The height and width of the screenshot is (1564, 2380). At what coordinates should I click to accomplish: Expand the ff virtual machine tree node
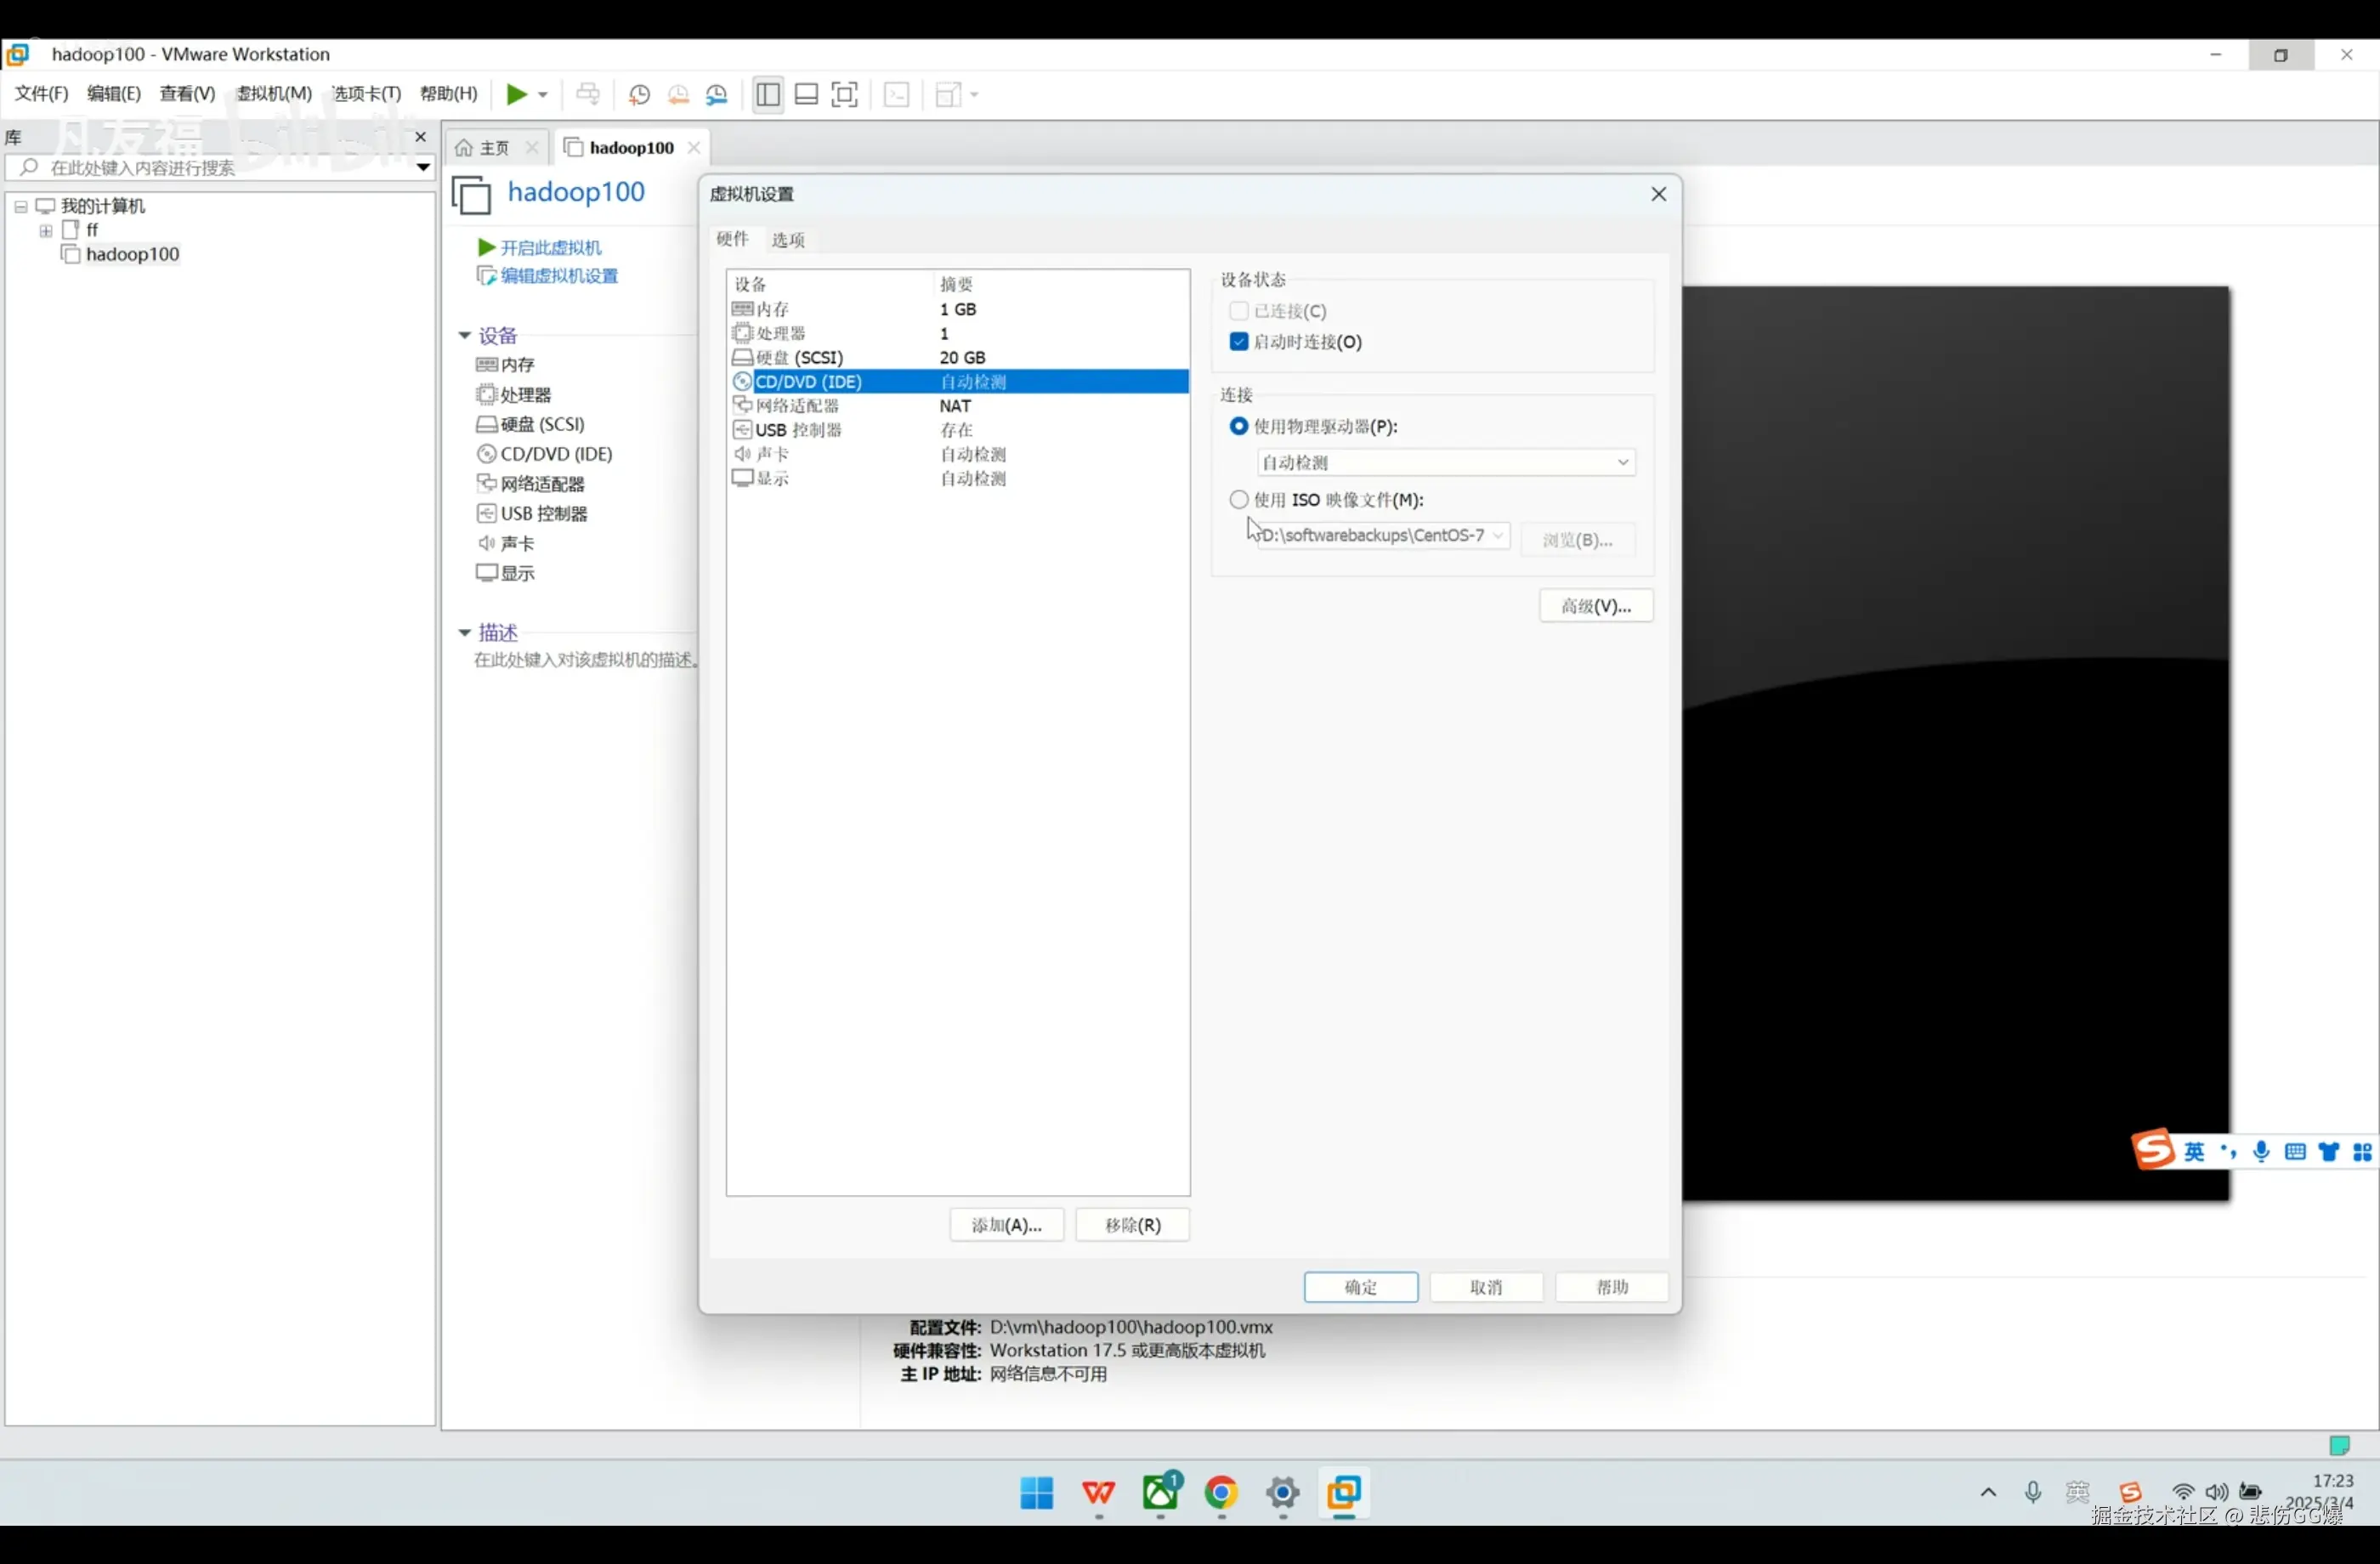click(46, 230)
